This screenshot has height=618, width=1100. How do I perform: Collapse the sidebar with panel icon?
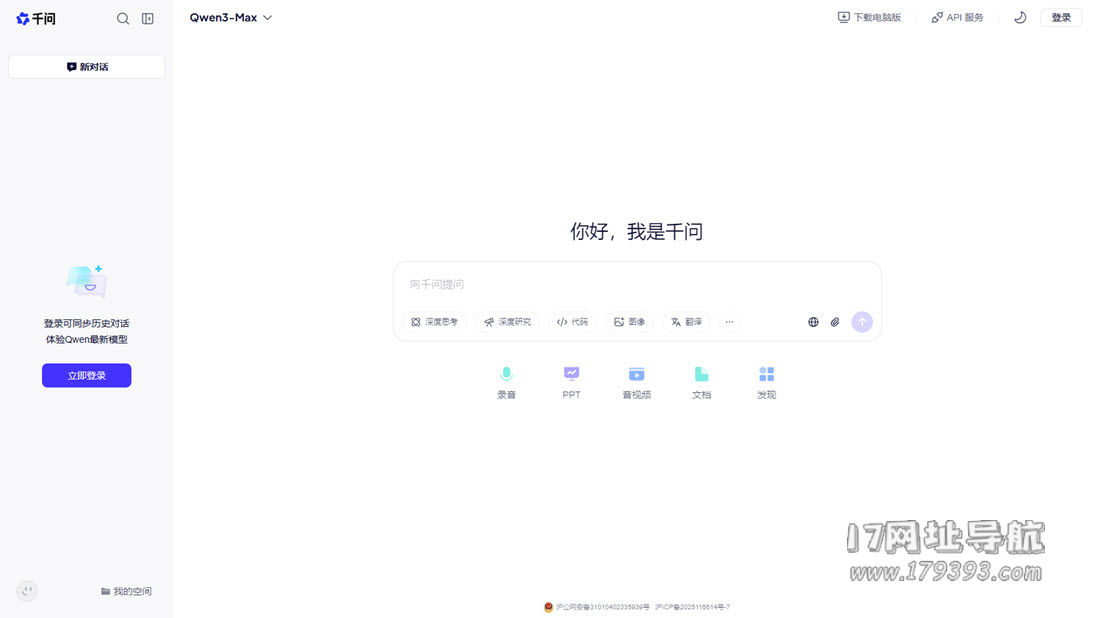click(x=148, y=18)
